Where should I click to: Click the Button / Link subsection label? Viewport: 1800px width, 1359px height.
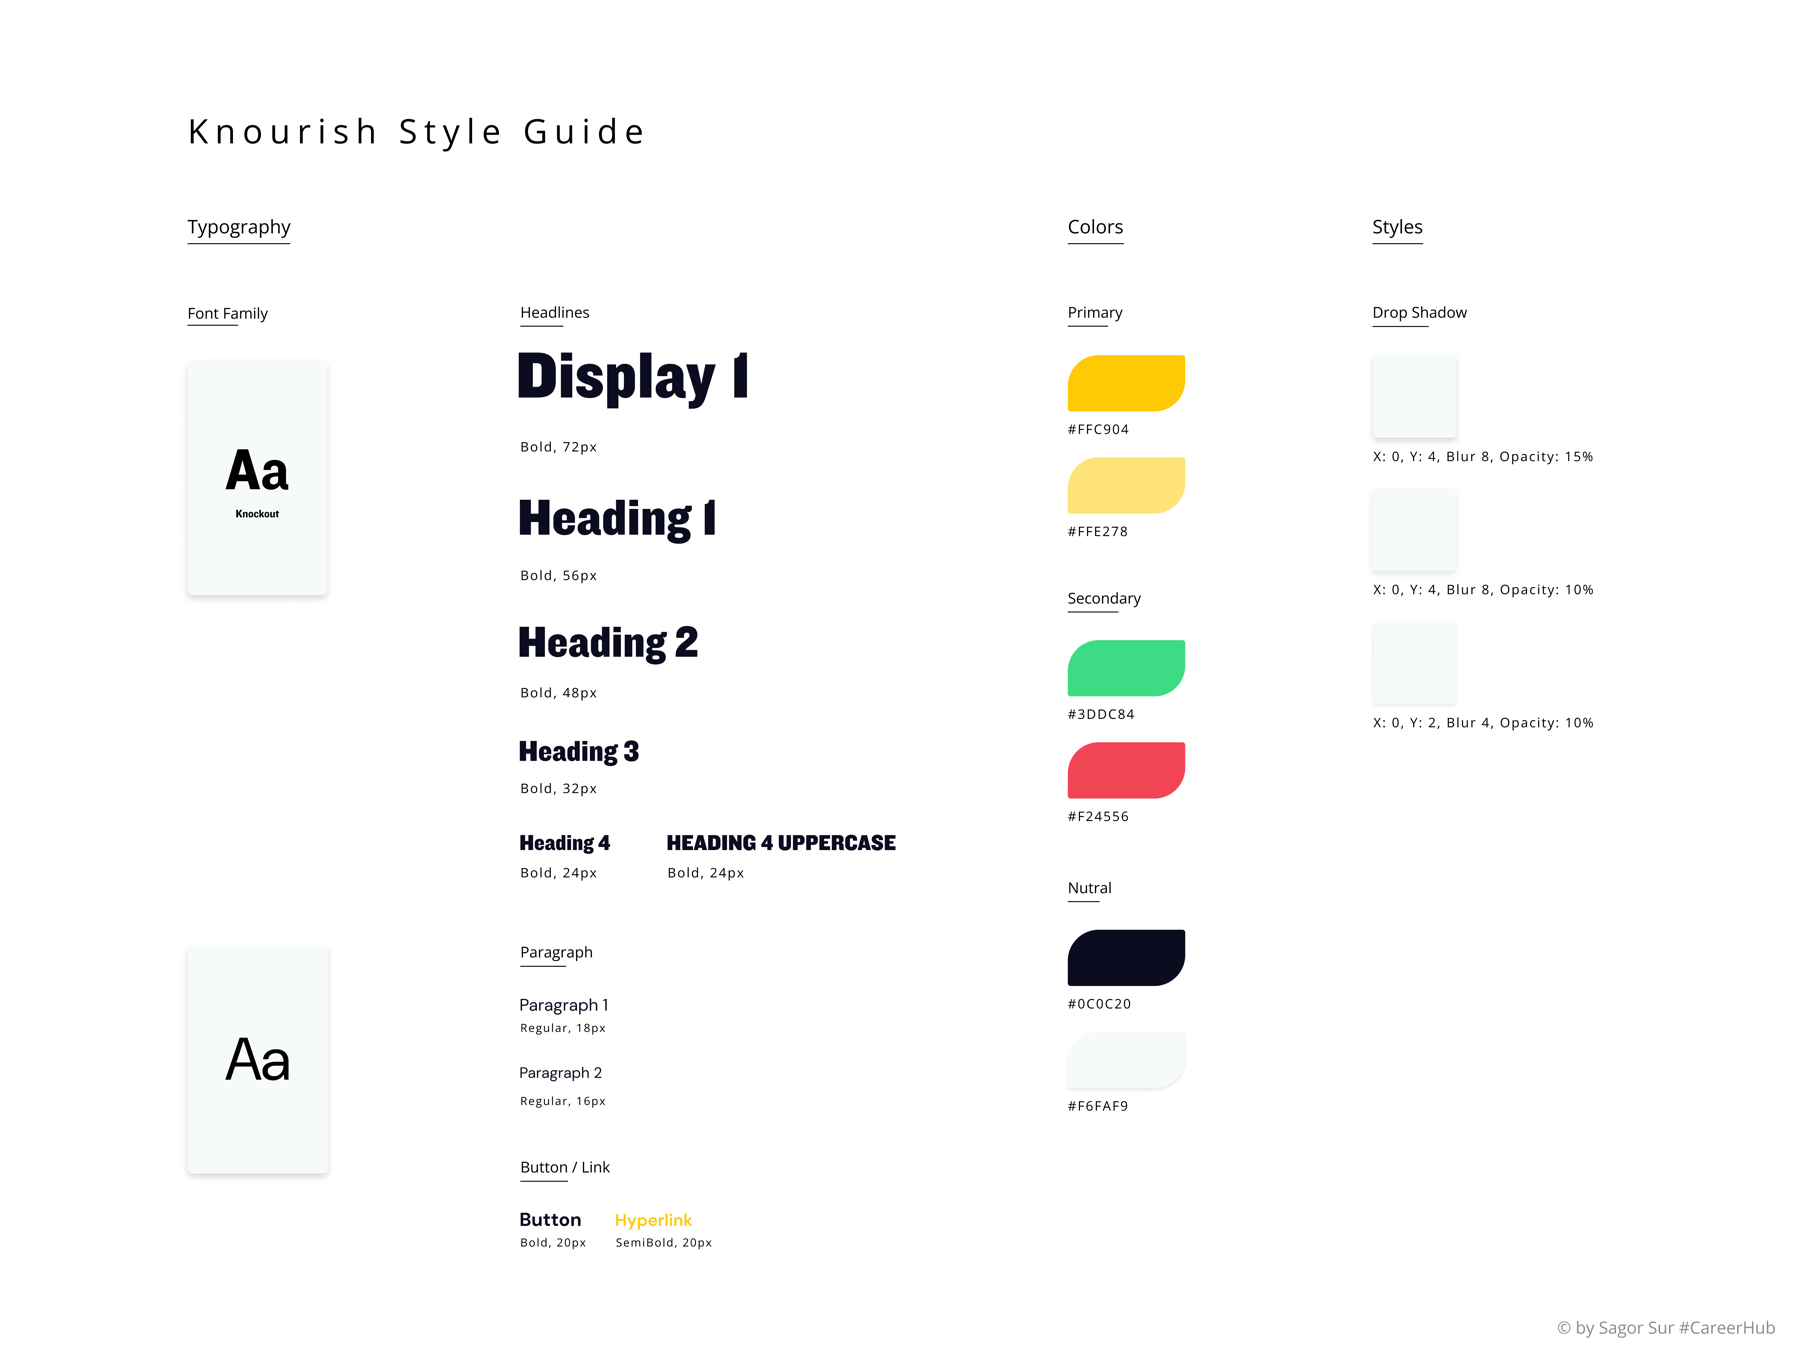pos(565,1167)
